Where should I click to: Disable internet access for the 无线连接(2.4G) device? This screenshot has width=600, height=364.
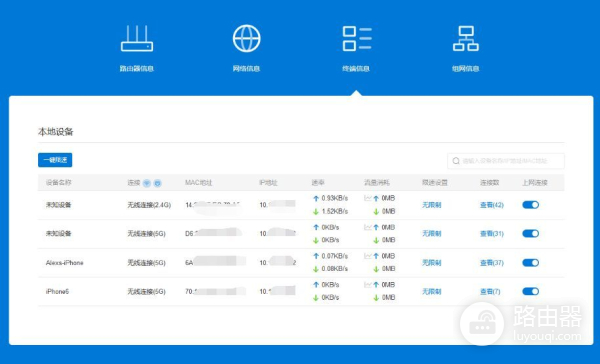coord(530,205)
